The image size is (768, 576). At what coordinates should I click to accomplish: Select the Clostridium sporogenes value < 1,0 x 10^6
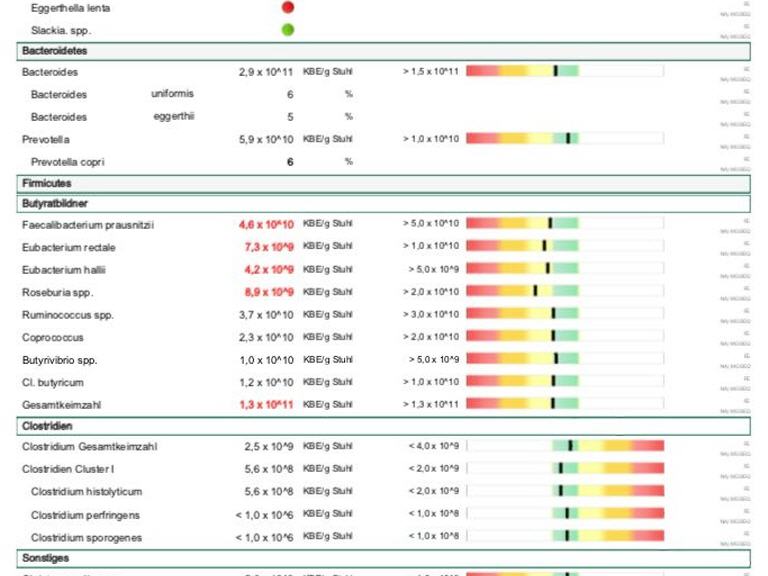click(x=264, y=538)
